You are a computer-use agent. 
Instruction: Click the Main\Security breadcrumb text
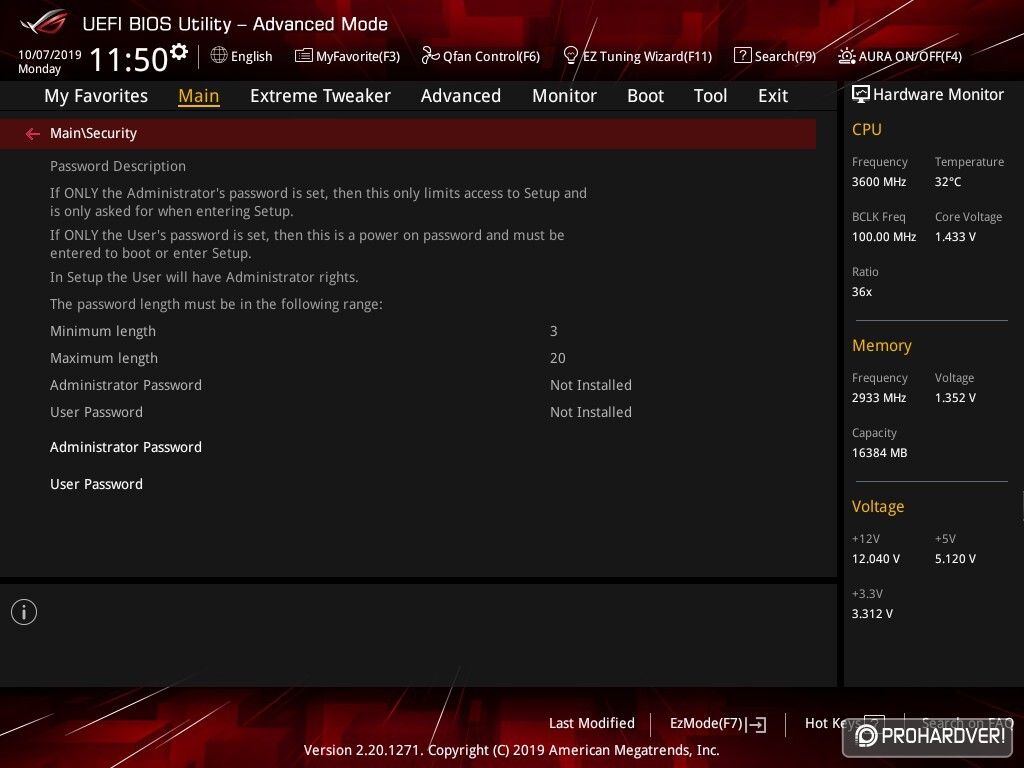[93, 133]
